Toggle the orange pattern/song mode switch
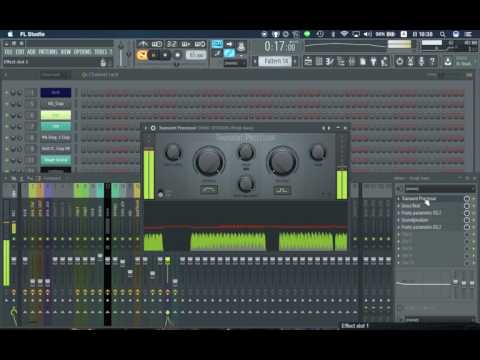This screenshot has width=480, height=360. (x=142, y=55)
